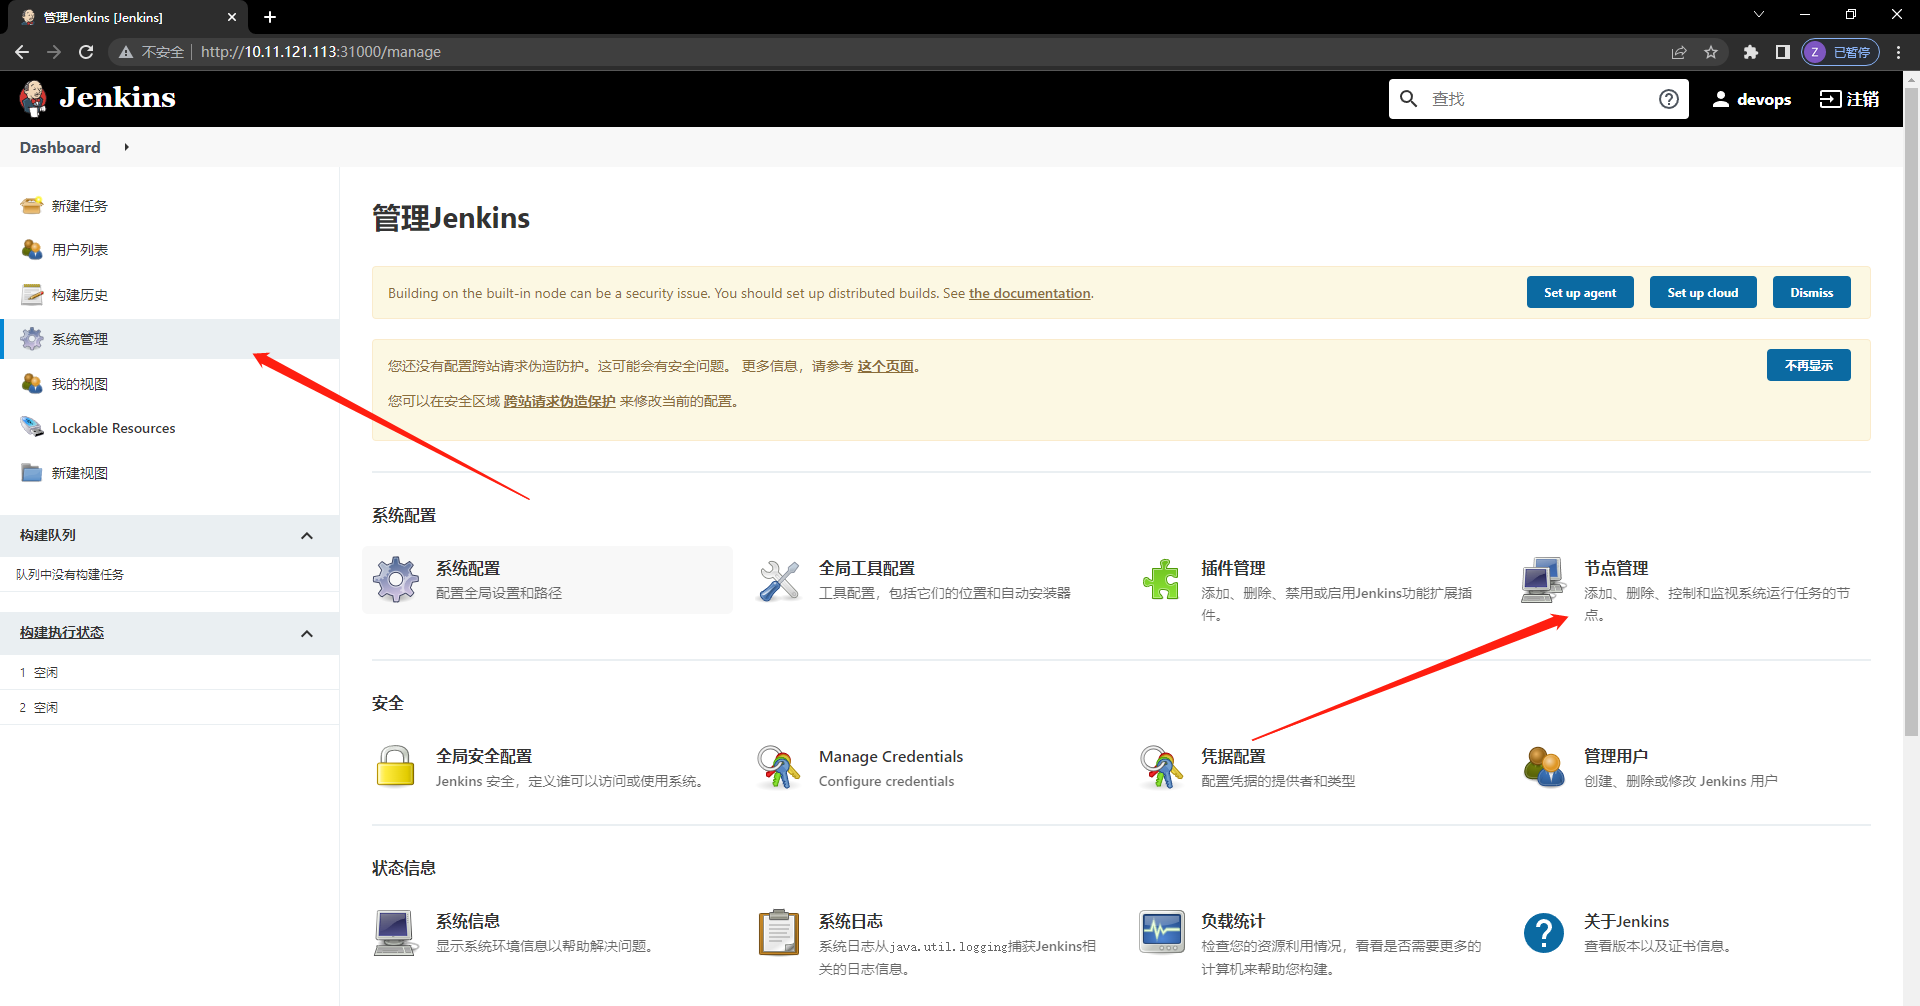Toggle the browser side panel icon
The image size is (1920, 1006).
point(1782,52)
